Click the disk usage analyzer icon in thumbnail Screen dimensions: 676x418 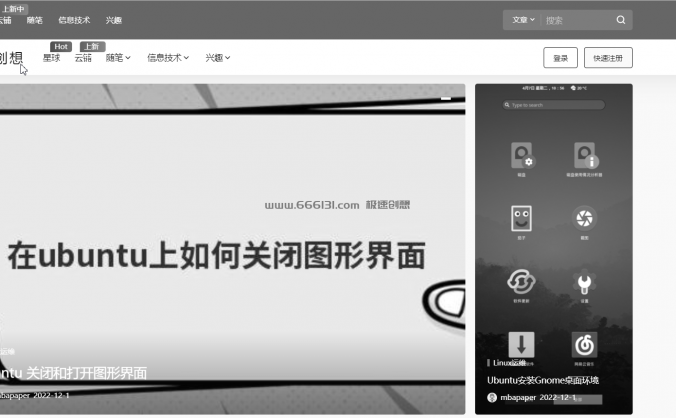click(585, 155)
